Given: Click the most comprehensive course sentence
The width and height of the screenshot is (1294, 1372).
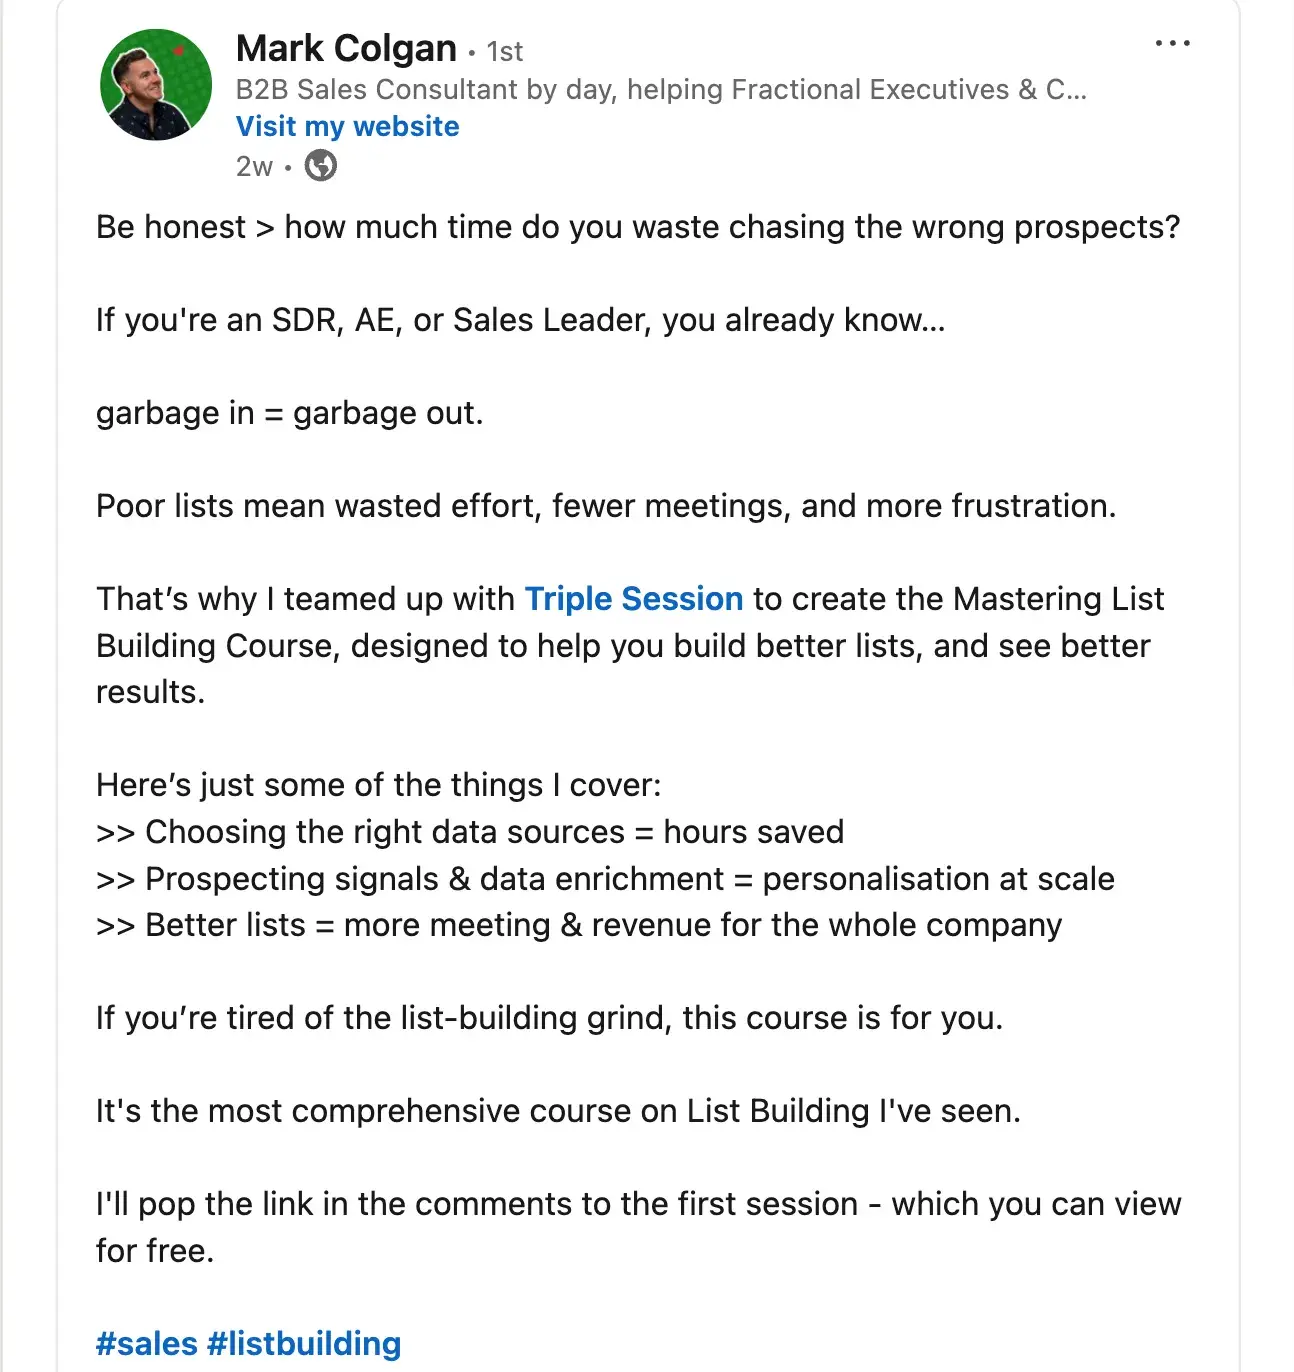Looking at the screenshot, I should tap(558, 1110).
